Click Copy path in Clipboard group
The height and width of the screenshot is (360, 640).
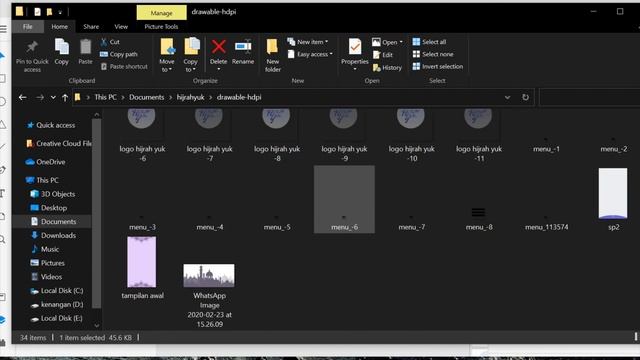tap(118, 54)
